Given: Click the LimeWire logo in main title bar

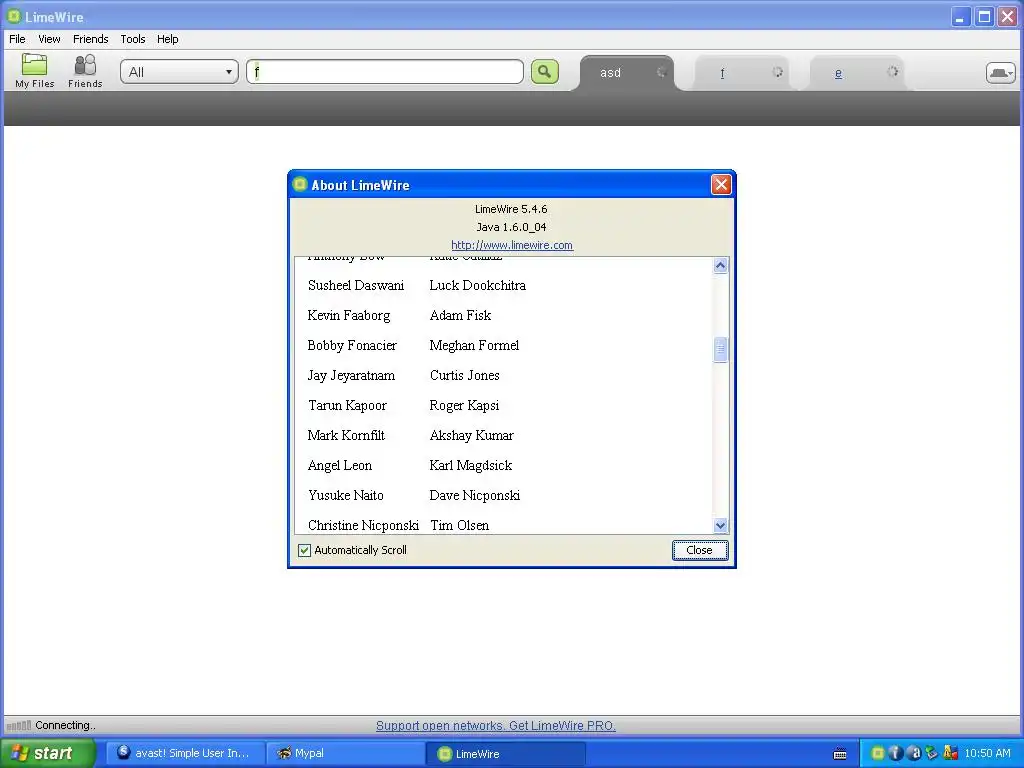Looking at the screenshot, I should (x=14, y=16).
